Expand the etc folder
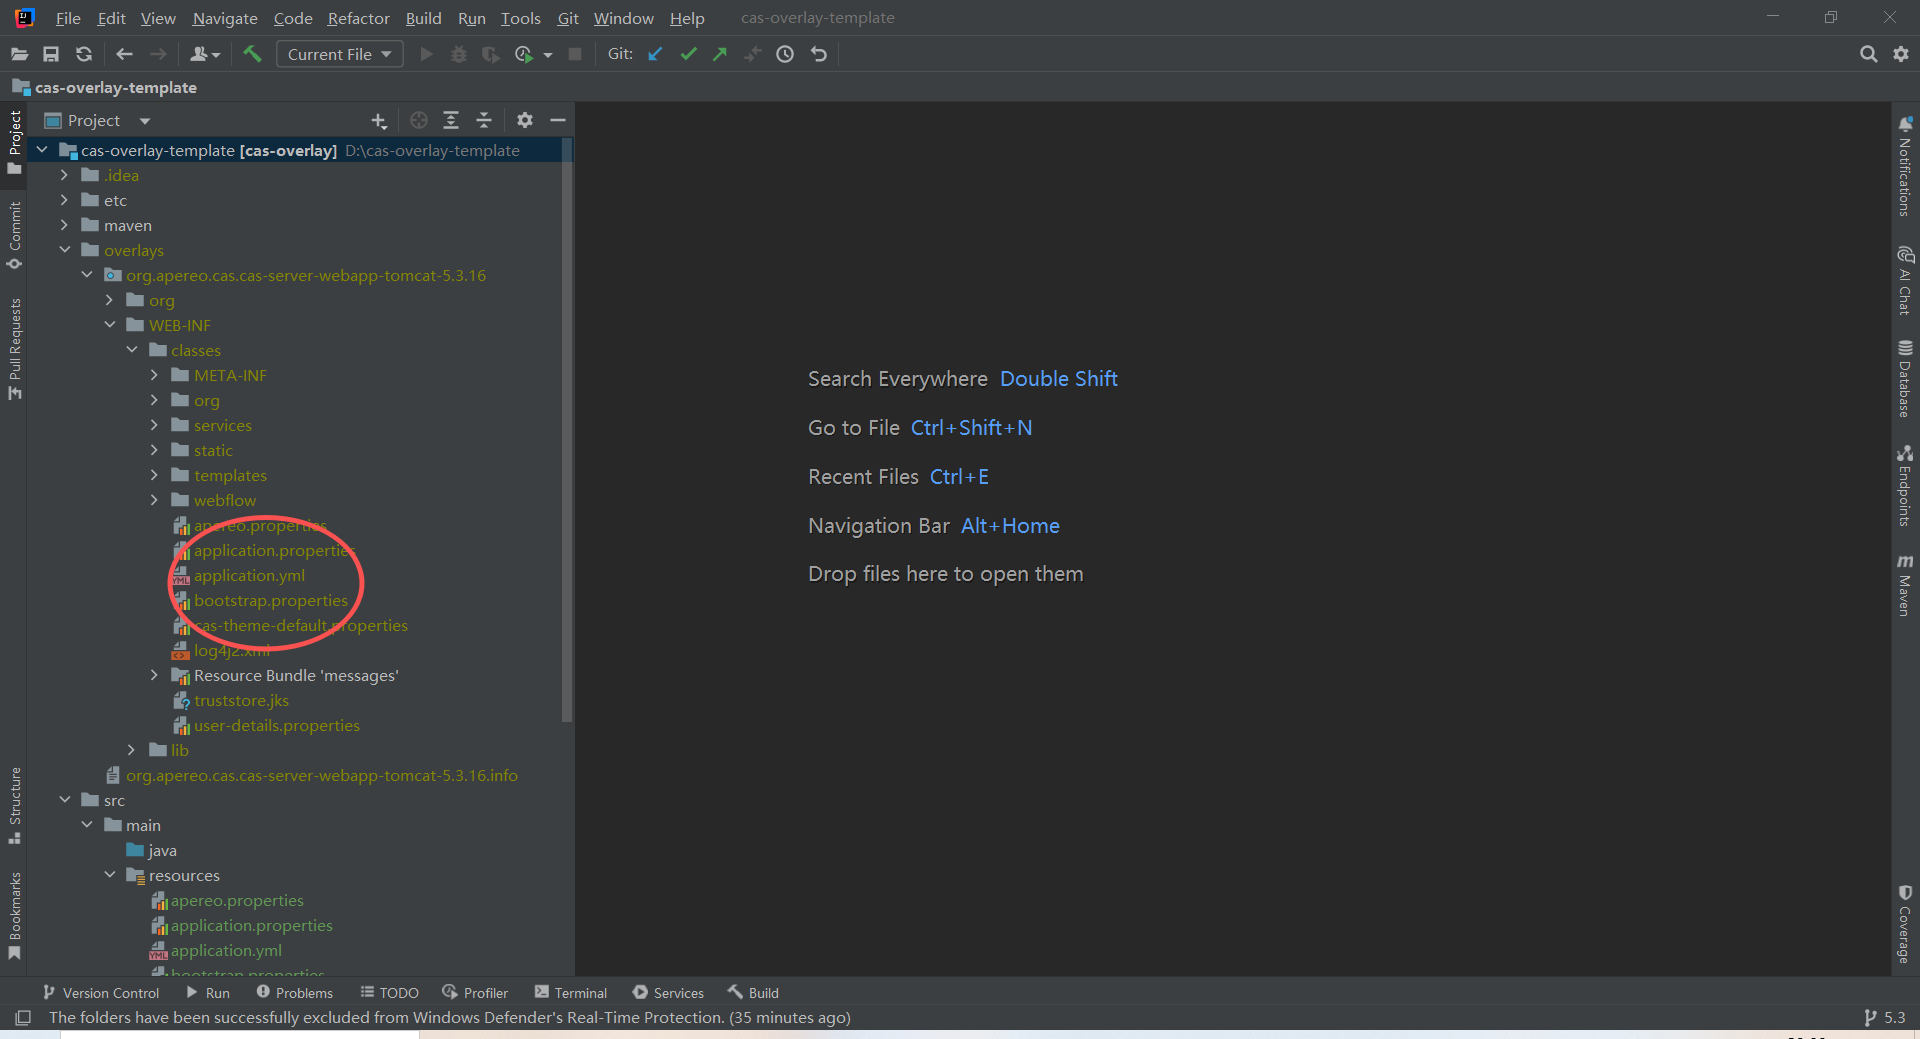The width and height of the screenshot is (1920, 1039). pos(64,200)
